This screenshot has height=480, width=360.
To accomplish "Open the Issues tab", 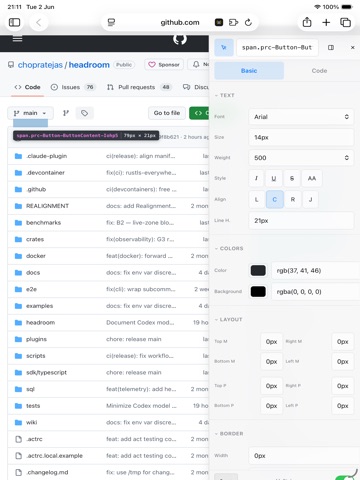I will (73, 87).
